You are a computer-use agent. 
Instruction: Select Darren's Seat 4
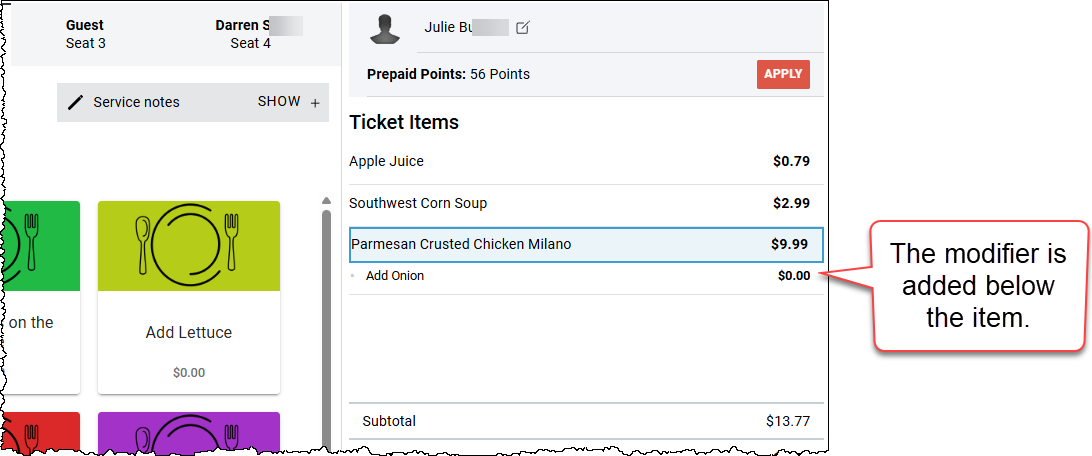(x=251, y=34)
